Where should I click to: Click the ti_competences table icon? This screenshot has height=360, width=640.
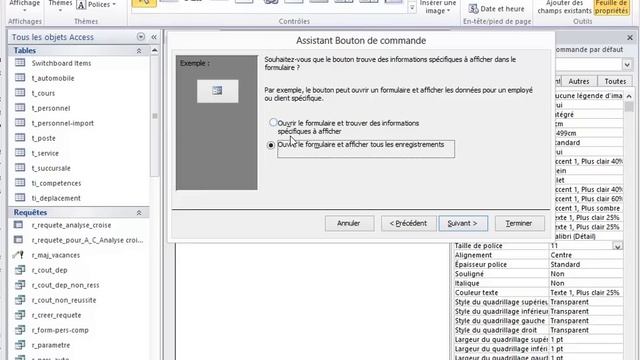tap(20, 183)
